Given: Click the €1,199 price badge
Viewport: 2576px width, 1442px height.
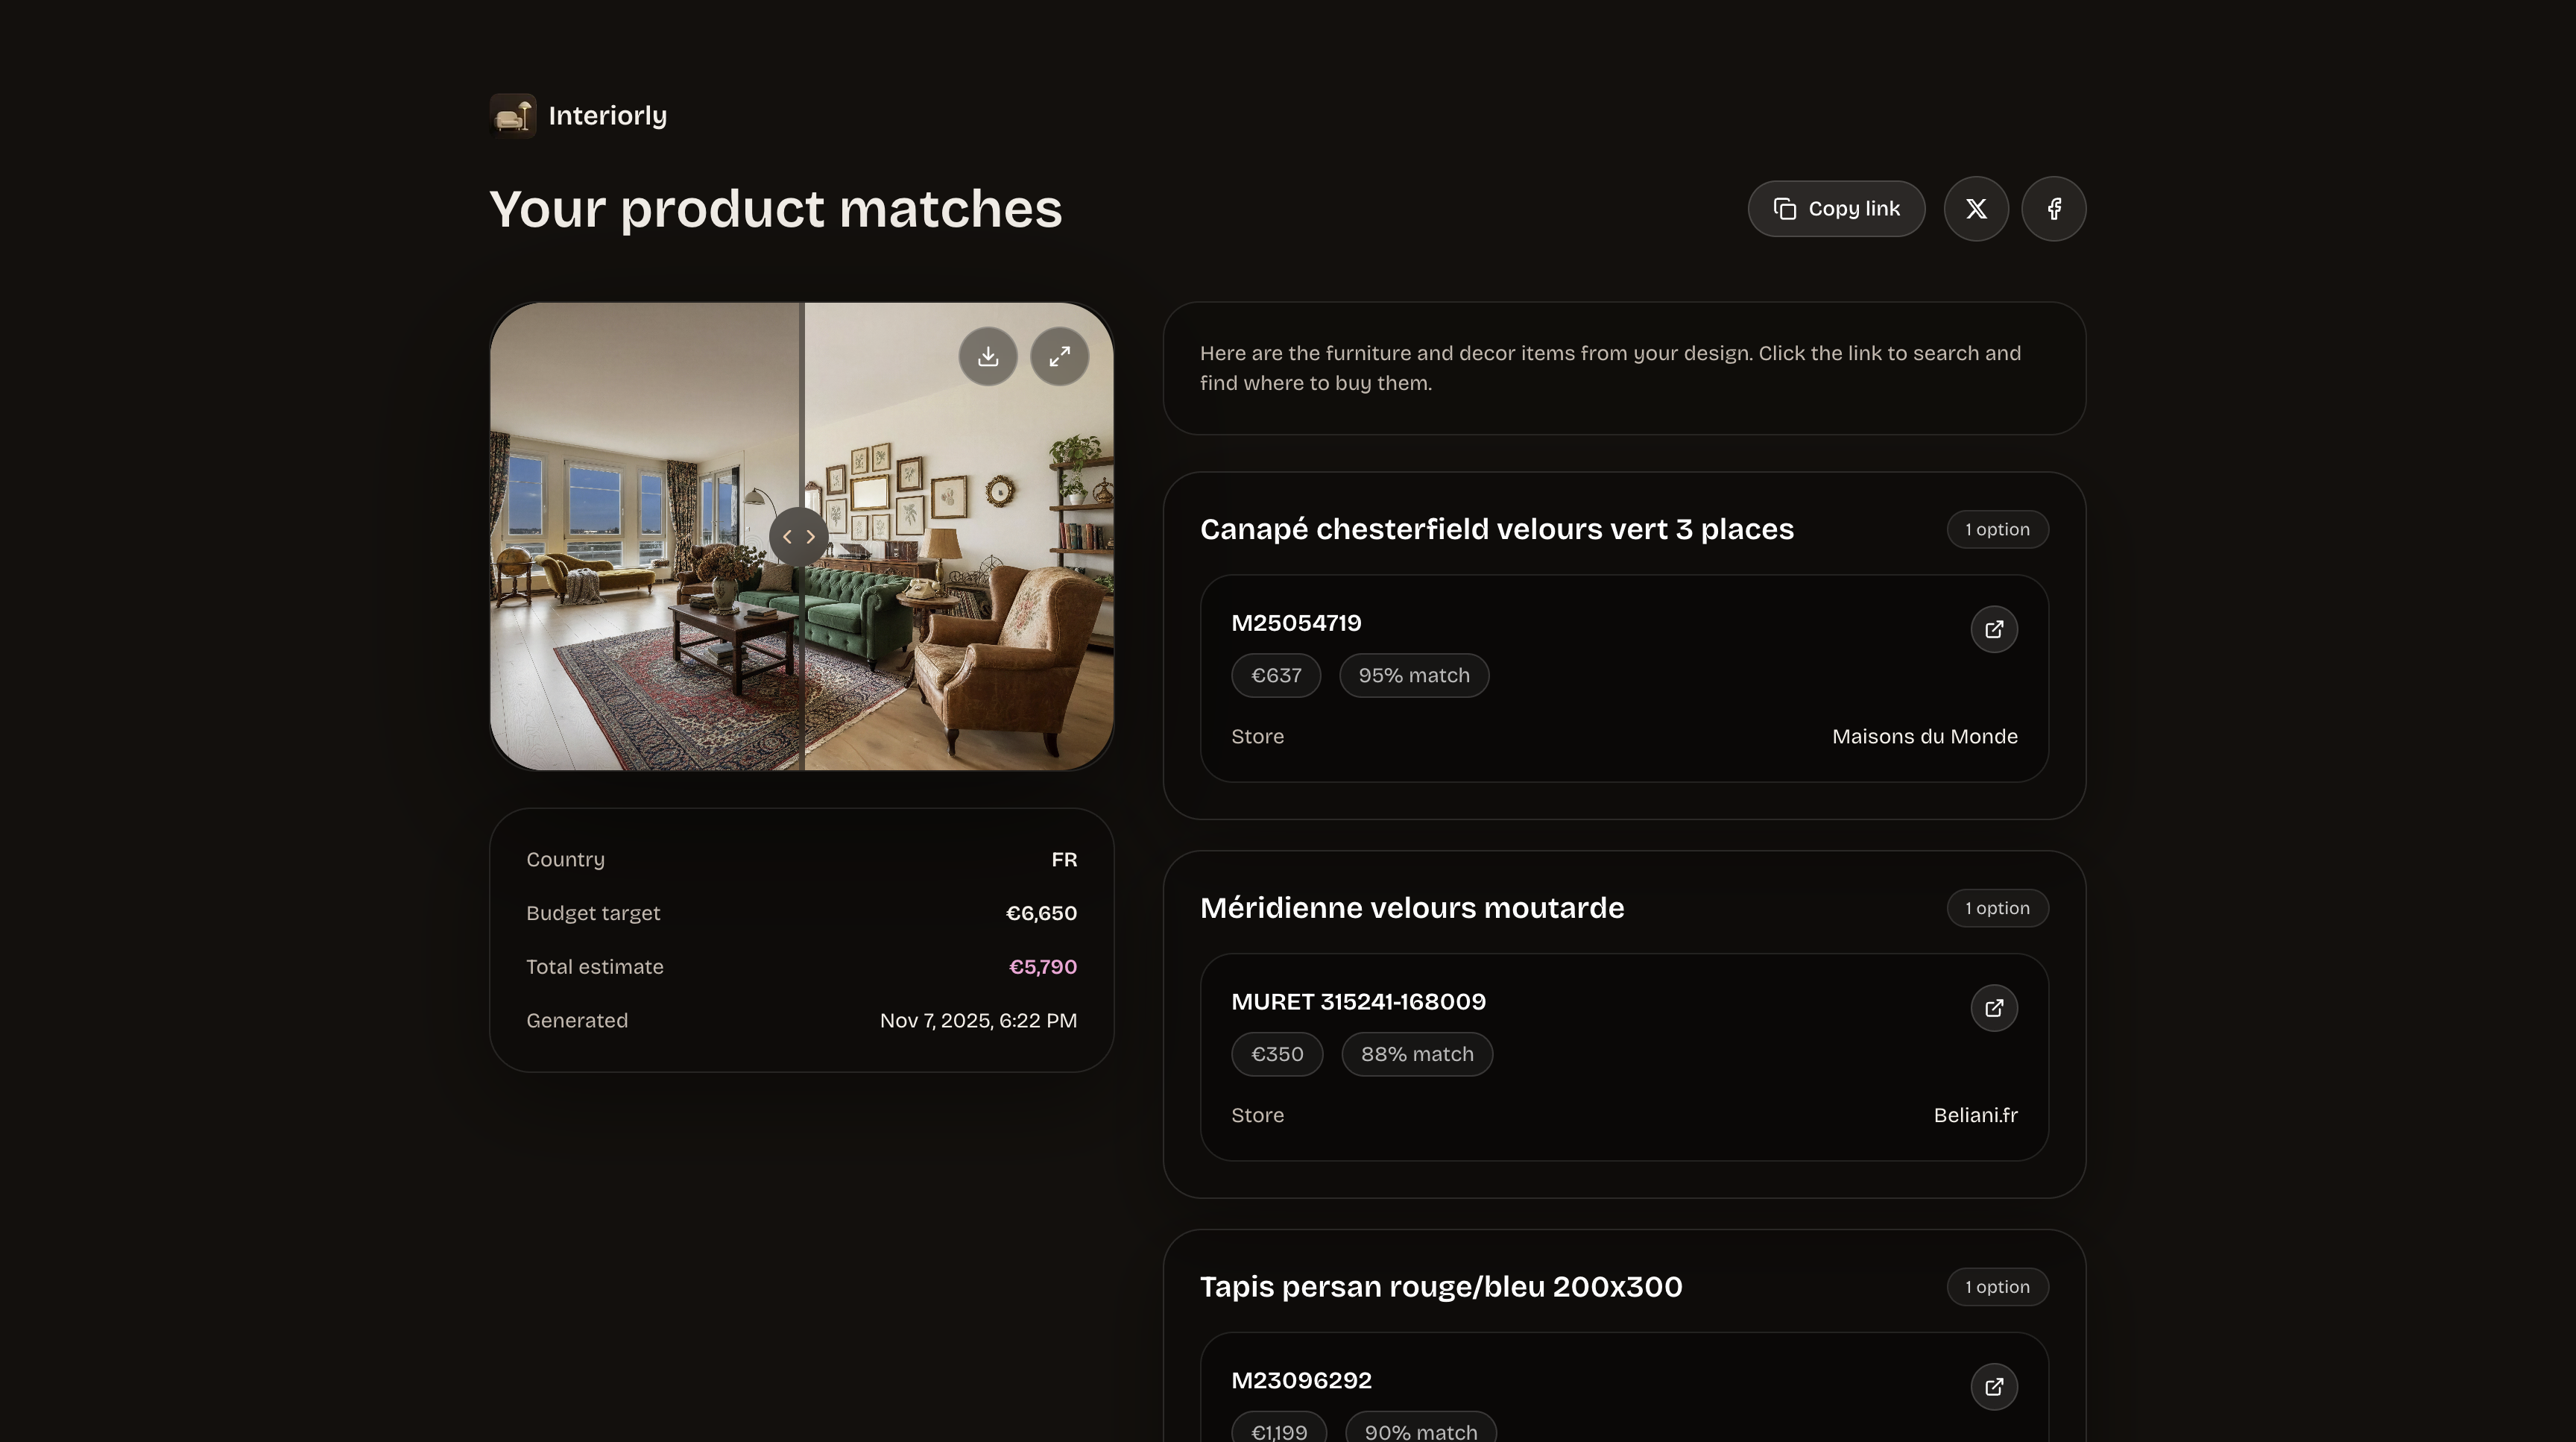Looking at the screenshot, I should click(x=1278, y=1430).
